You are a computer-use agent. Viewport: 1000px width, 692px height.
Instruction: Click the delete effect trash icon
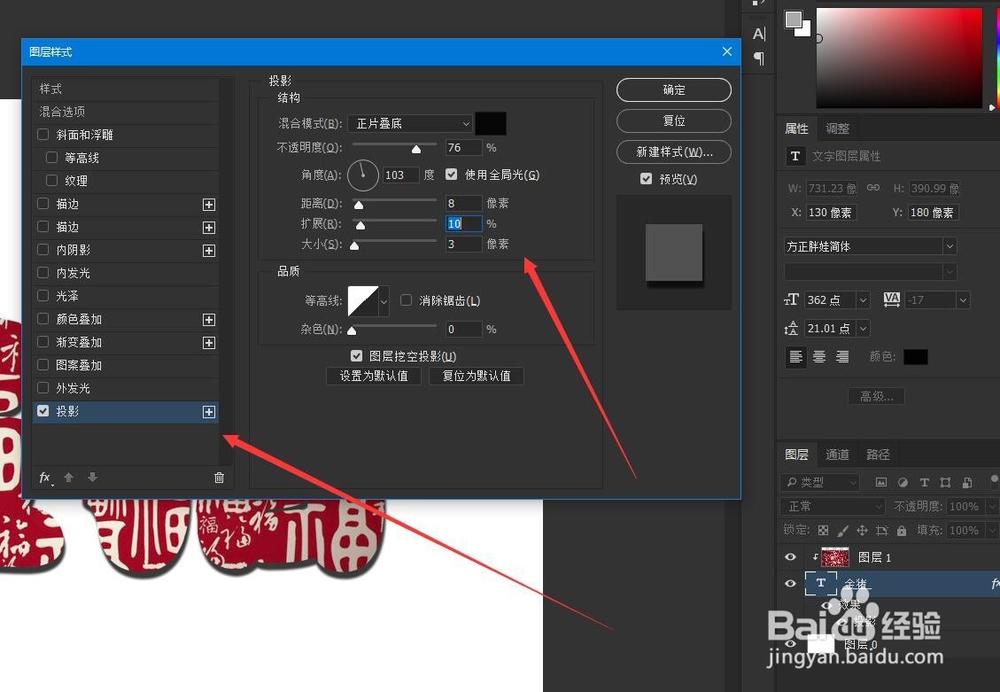tap(219, 478)
